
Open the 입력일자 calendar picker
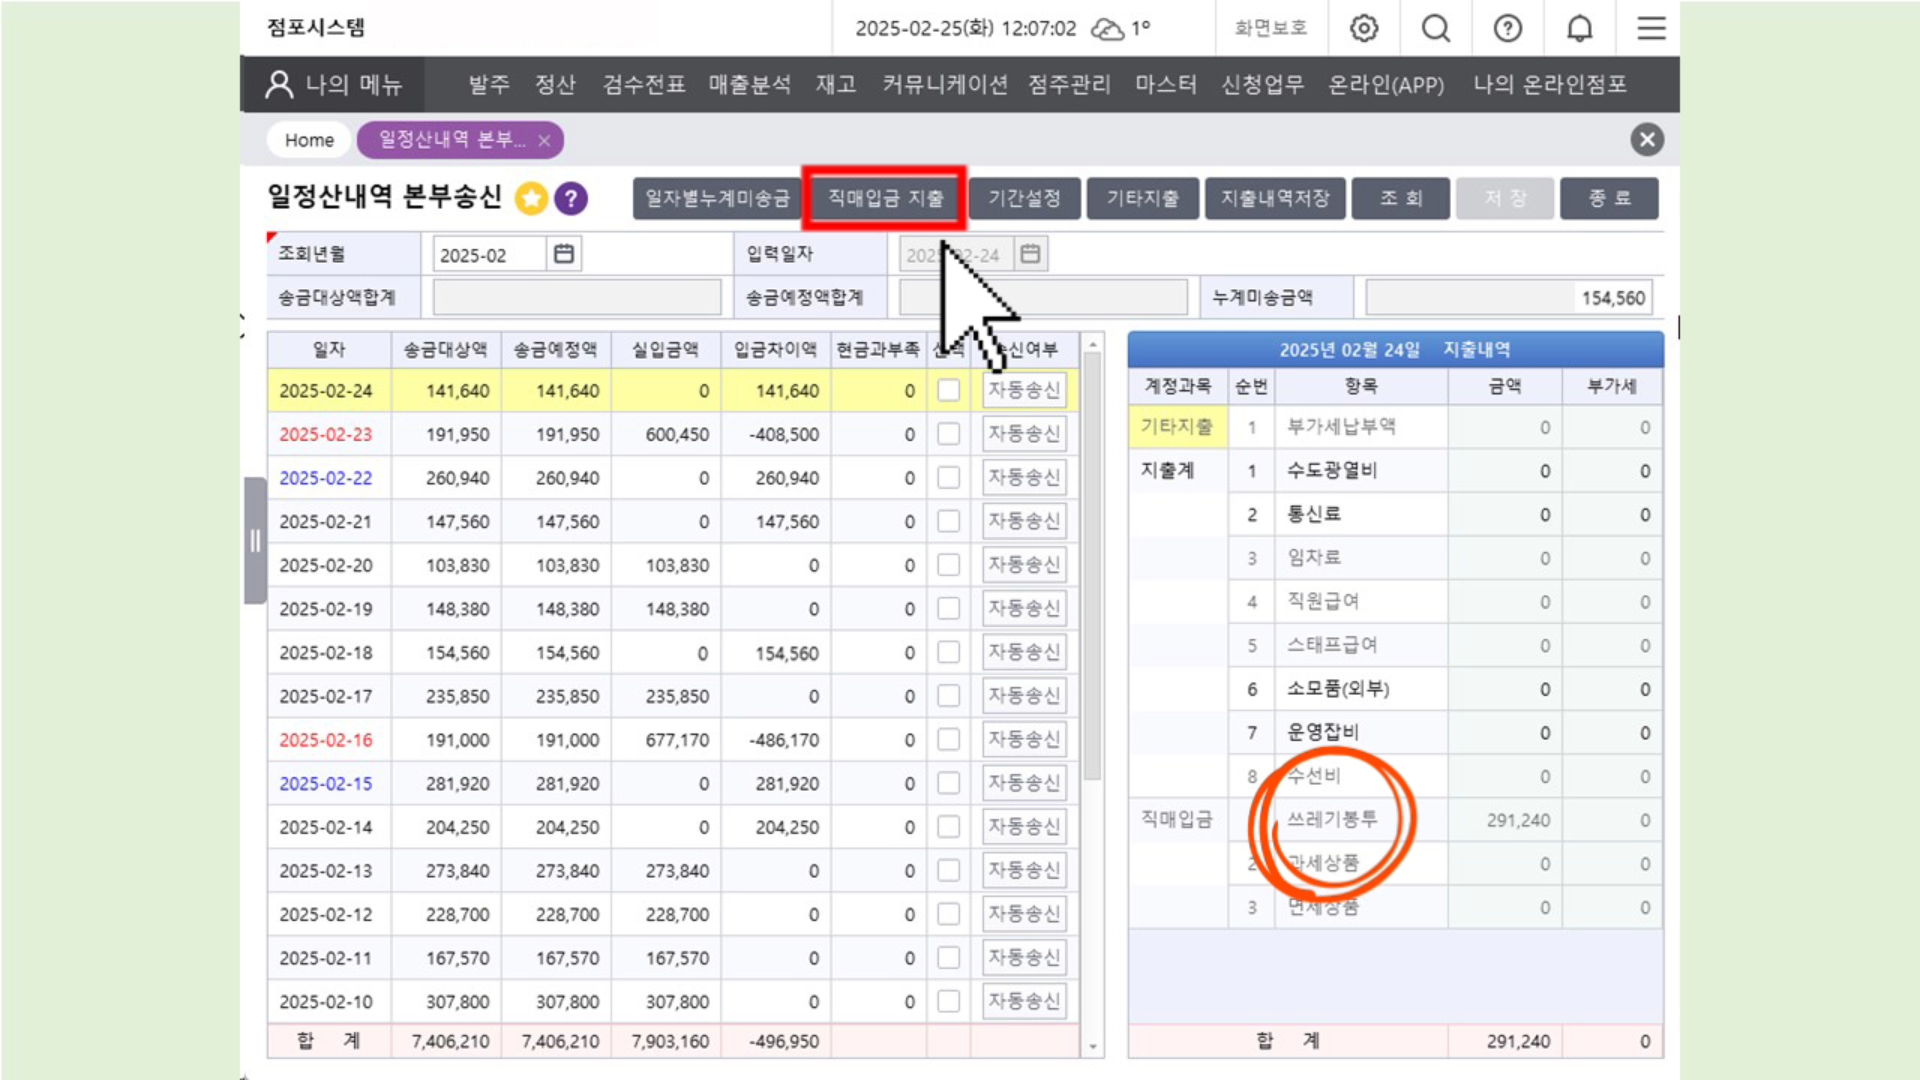point(1030,254)
